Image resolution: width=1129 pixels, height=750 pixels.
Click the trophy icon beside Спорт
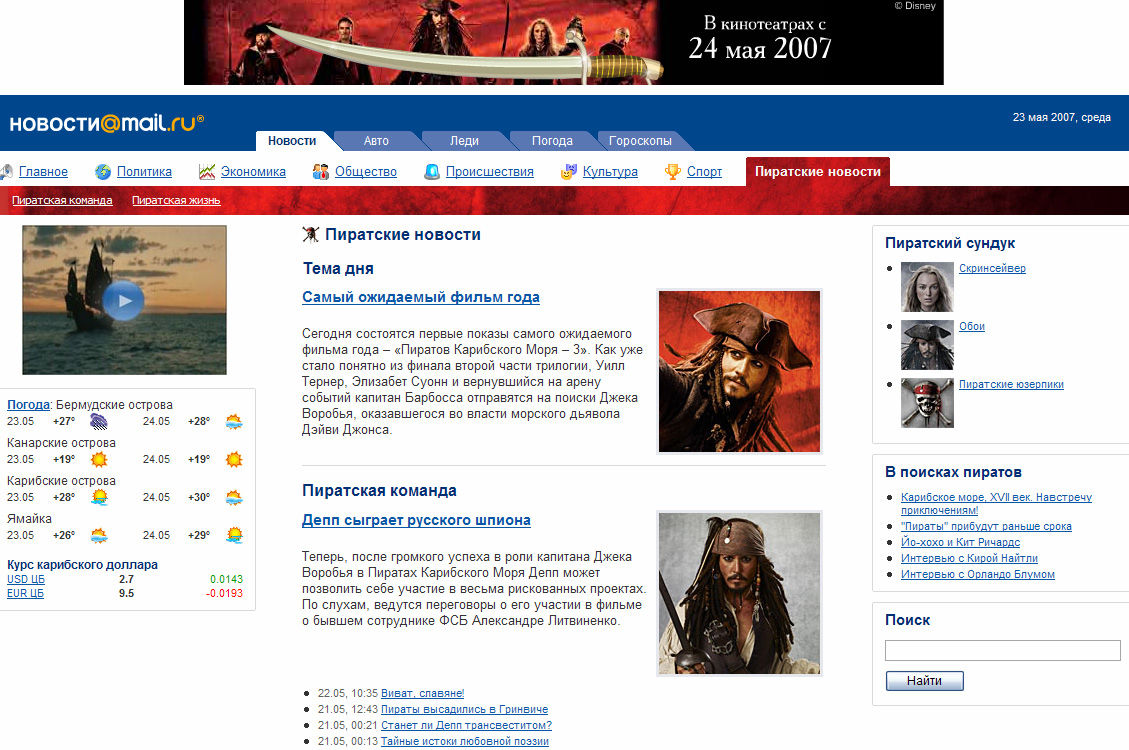pyautogui.click(x=674, y=172)
